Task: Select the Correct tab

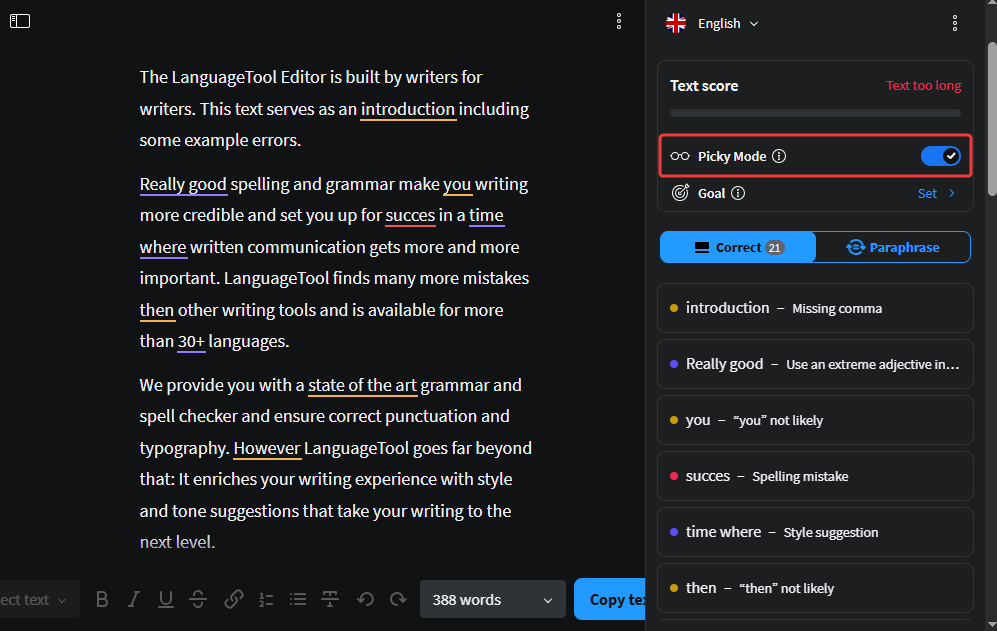Action: 738,247
